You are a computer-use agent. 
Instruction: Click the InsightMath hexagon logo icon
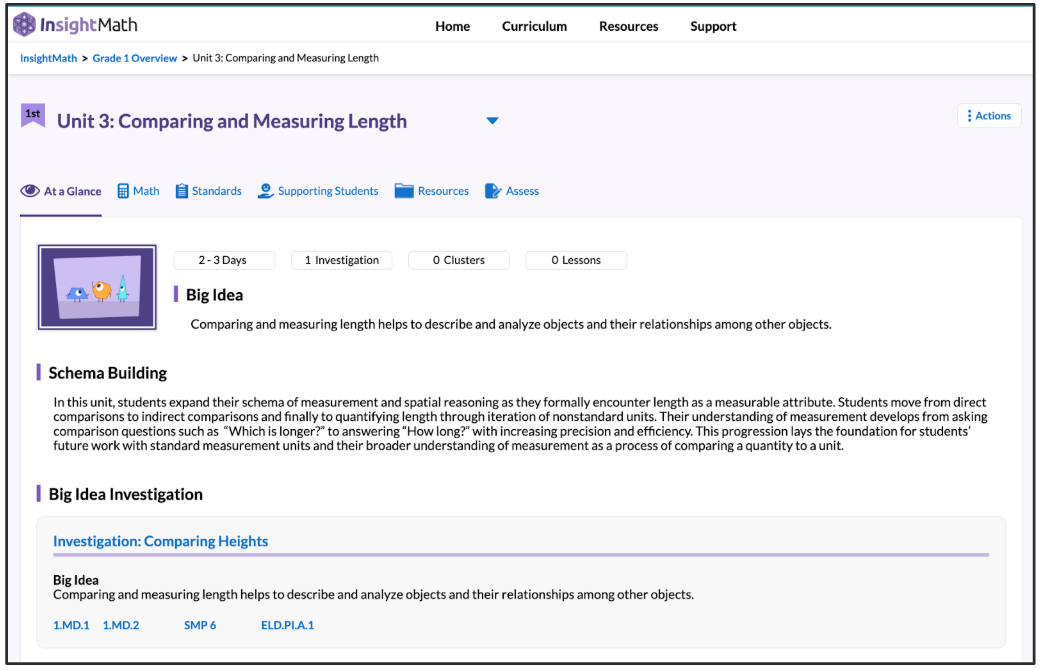24,24
